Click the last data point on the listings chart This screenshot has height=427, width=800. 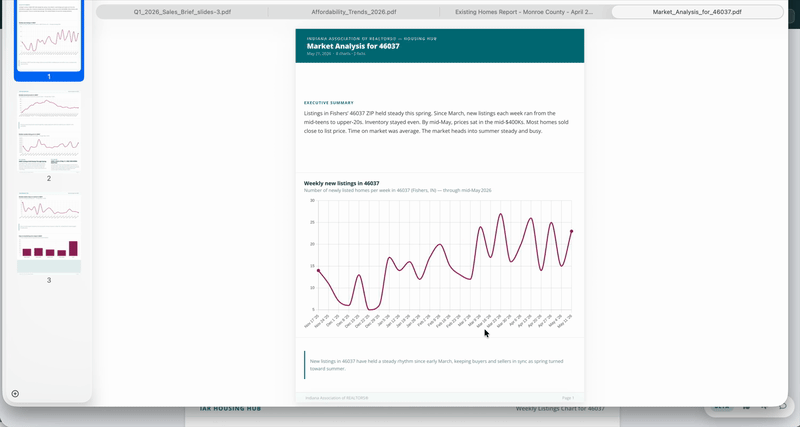(x=571, y=231)
